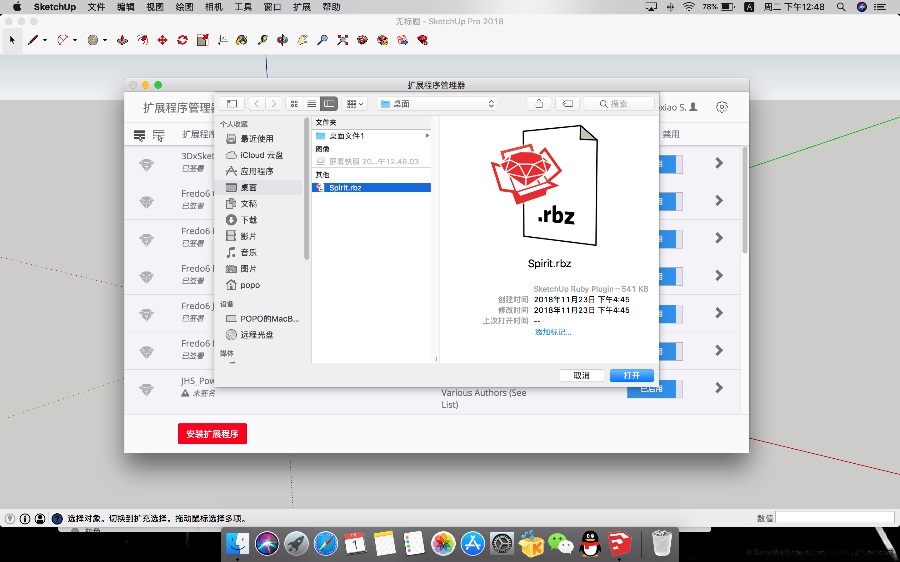The image size is (900, 562).
Task: Select the Circle shape tool
Action: (x=92, y=40)
